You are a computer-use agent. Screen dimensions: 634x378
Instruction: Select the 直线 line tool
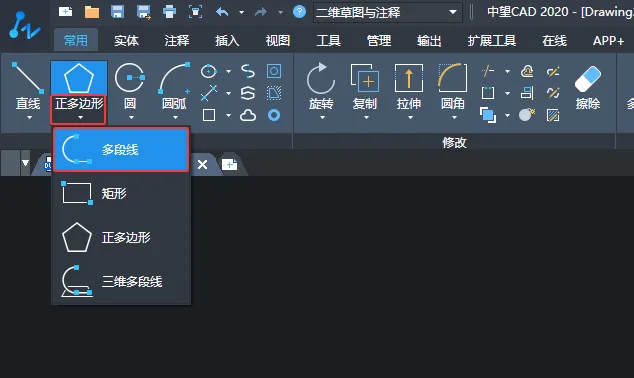click(x=27, y=86)
